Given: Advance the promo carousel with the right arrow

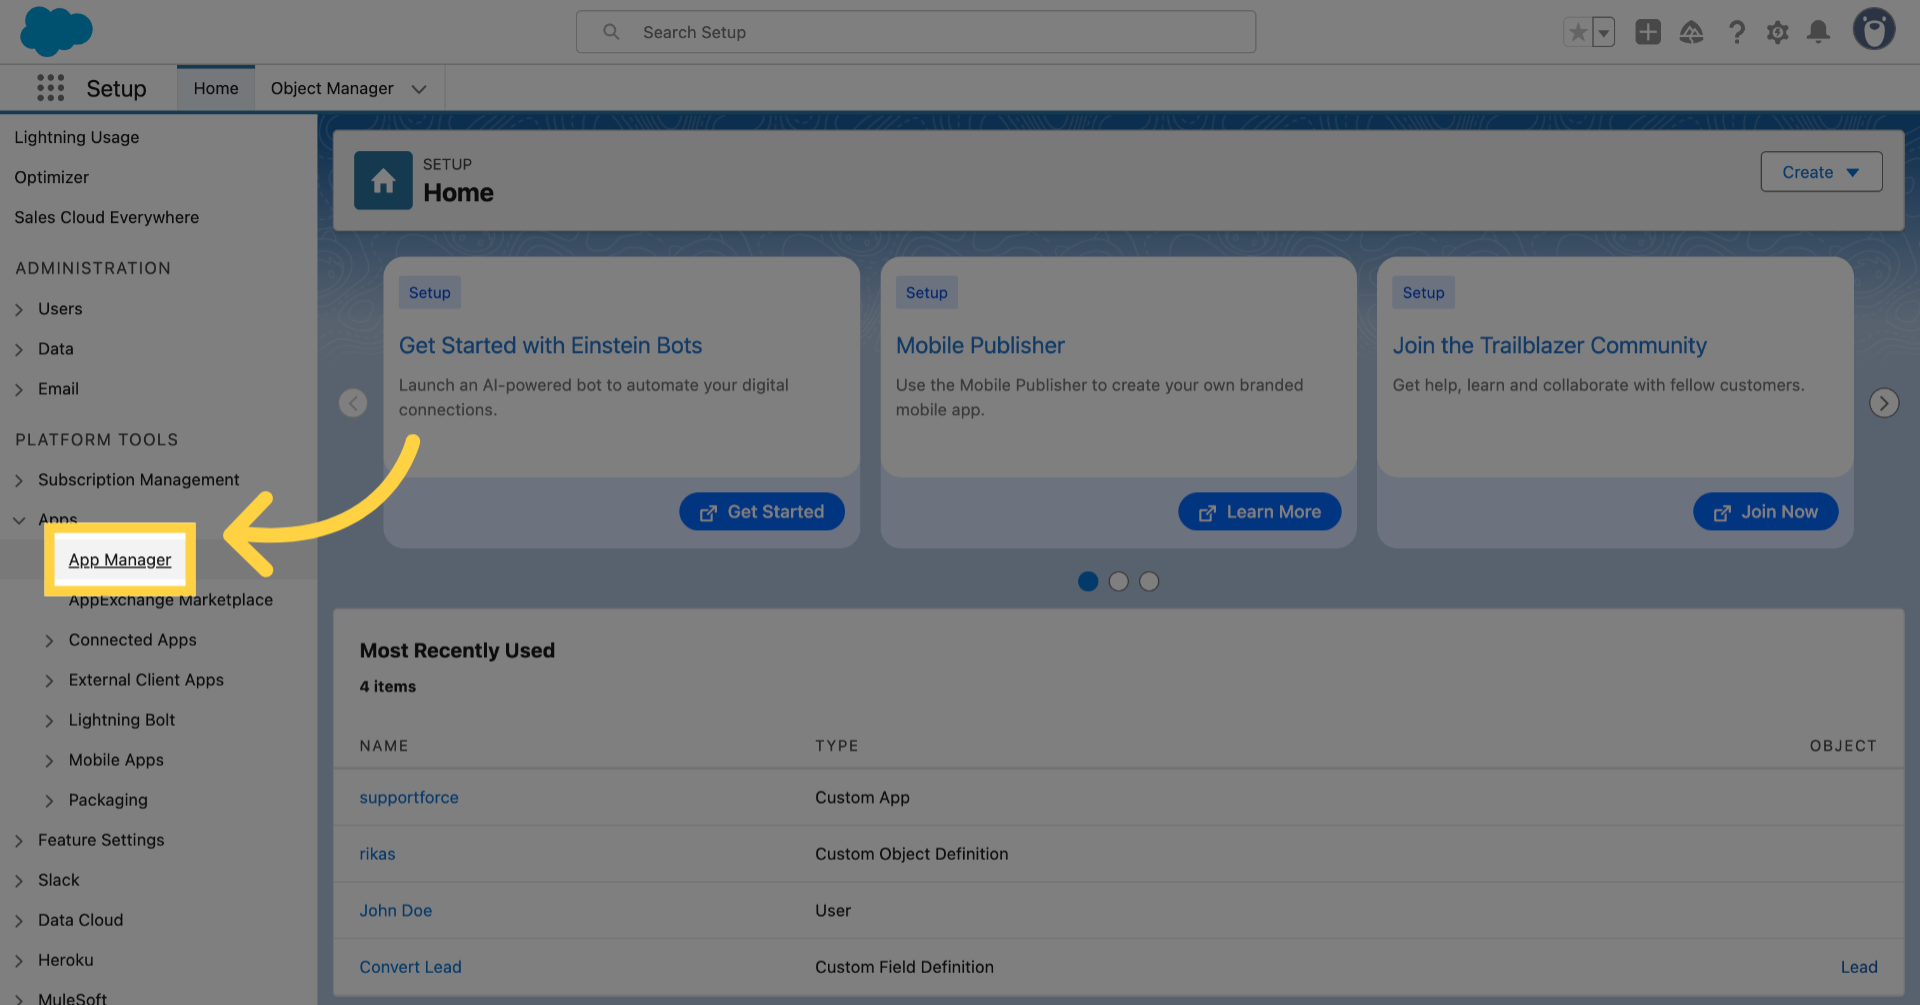Looking at the screenshot, I should [1884, 402].
